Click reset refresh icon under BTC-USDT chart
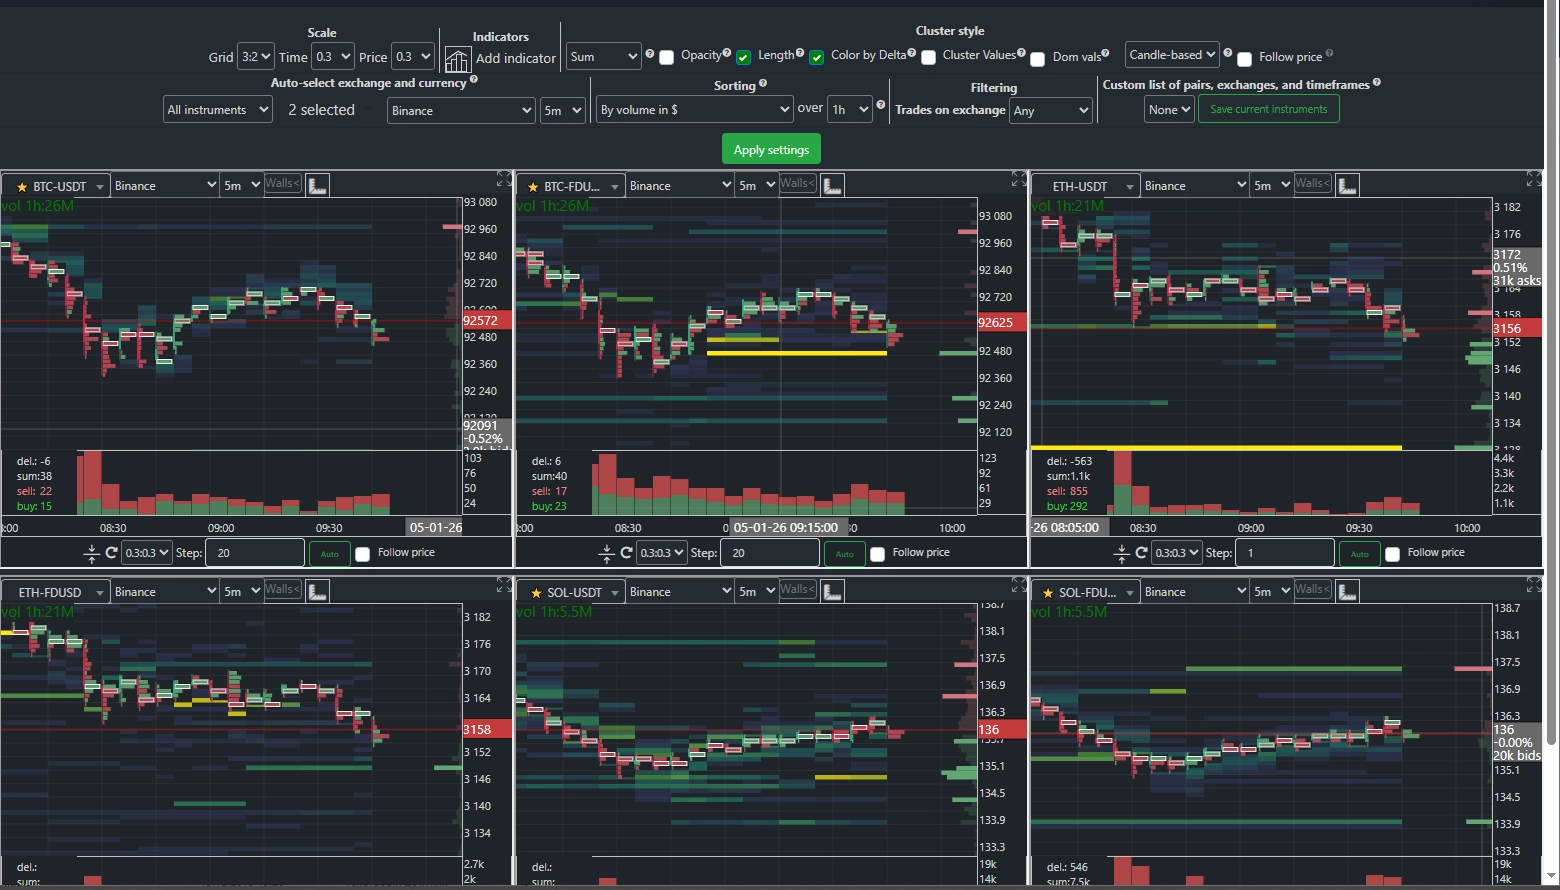1560x890 pixels. point(111,553)
